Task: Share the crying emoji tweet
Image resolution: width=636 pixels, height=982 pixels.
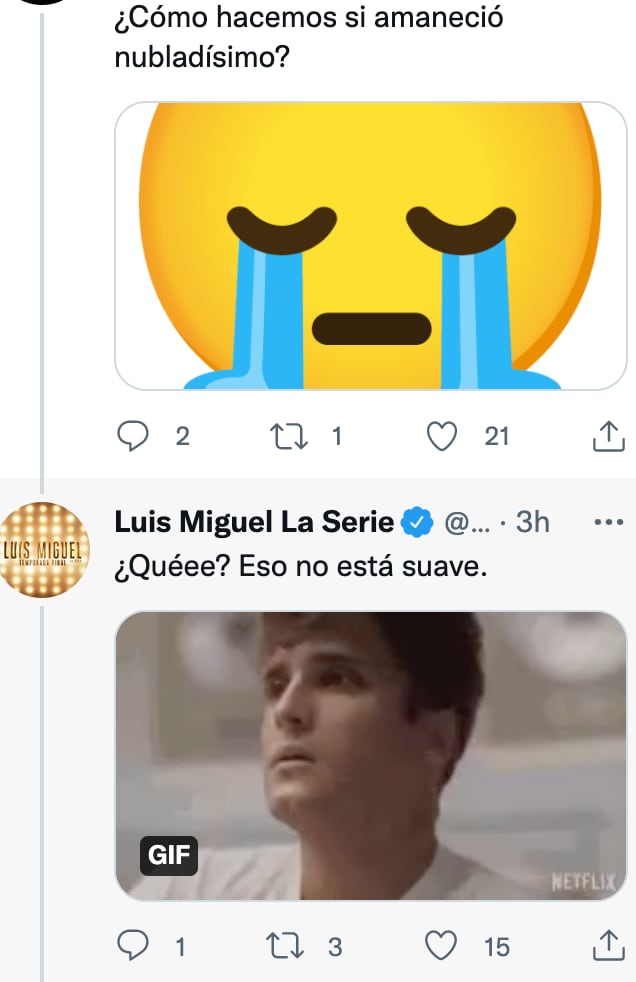Action: (x=608, y=434)
